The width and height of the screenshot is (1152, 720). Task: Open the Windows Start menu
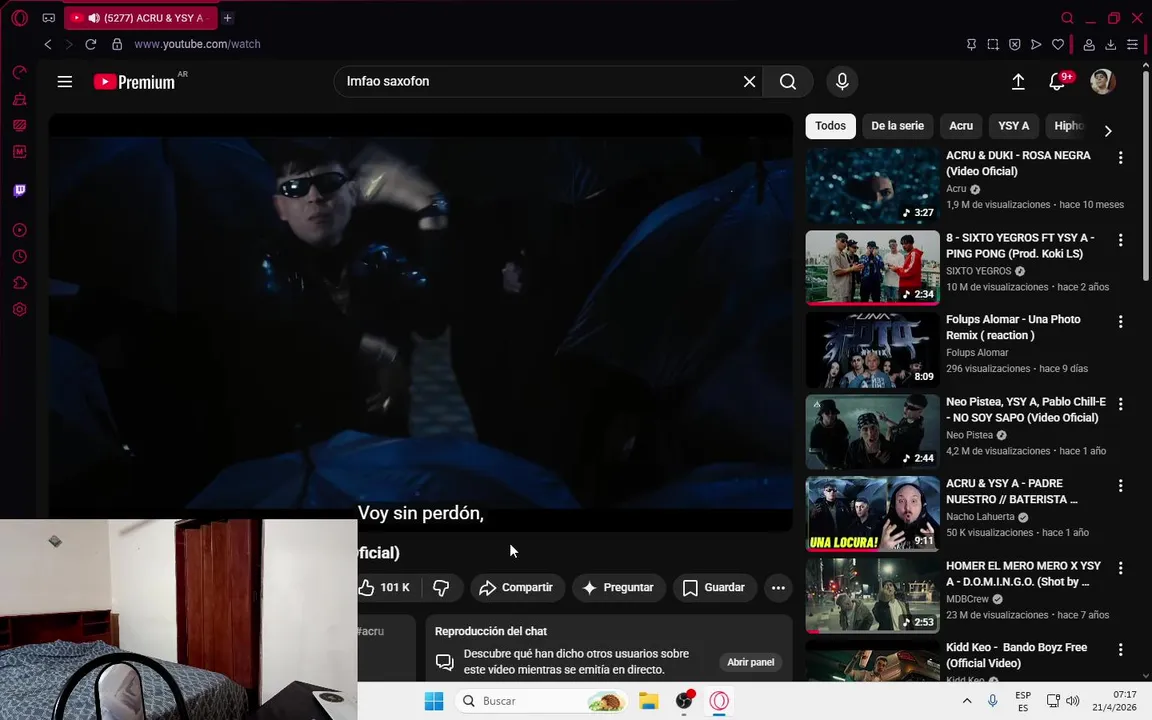(x=434, y=701)
